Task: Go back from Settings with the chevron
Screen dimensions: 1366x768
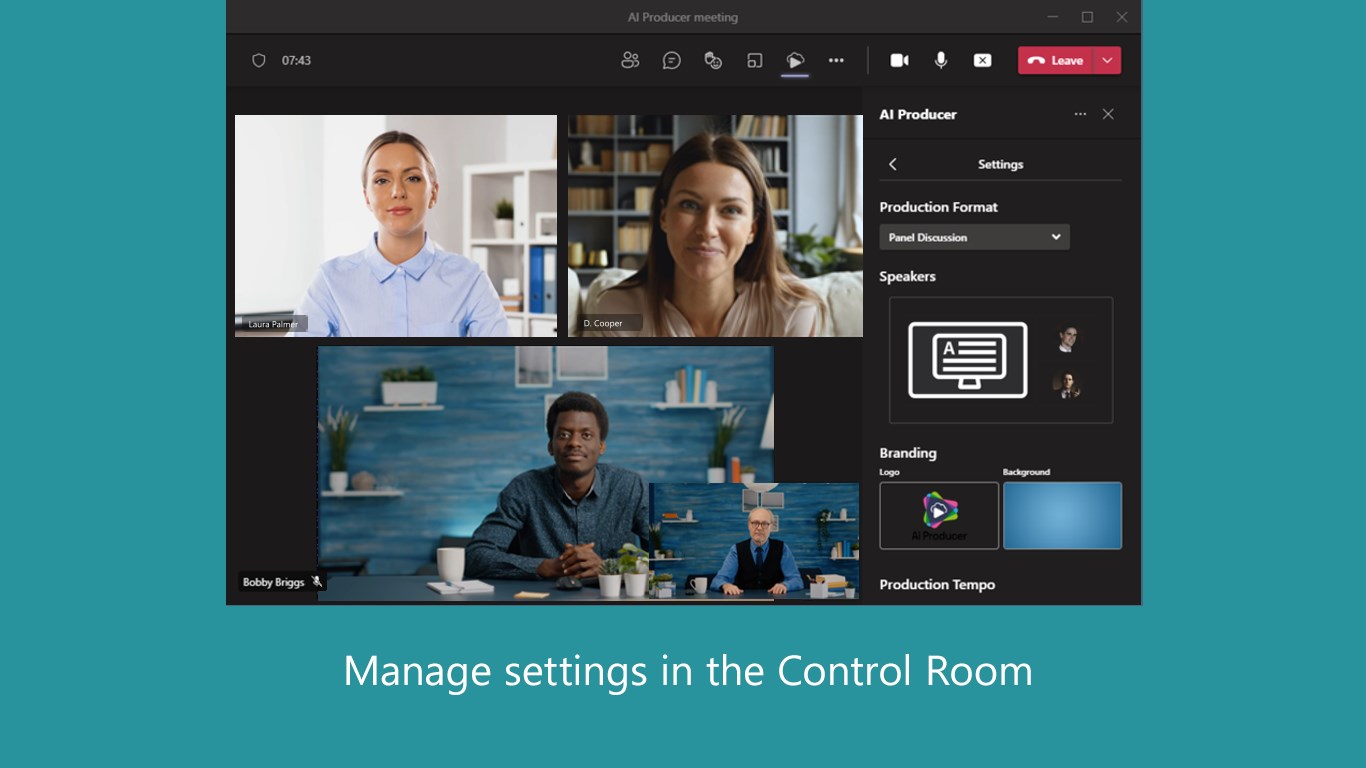Action: point(893,164)
